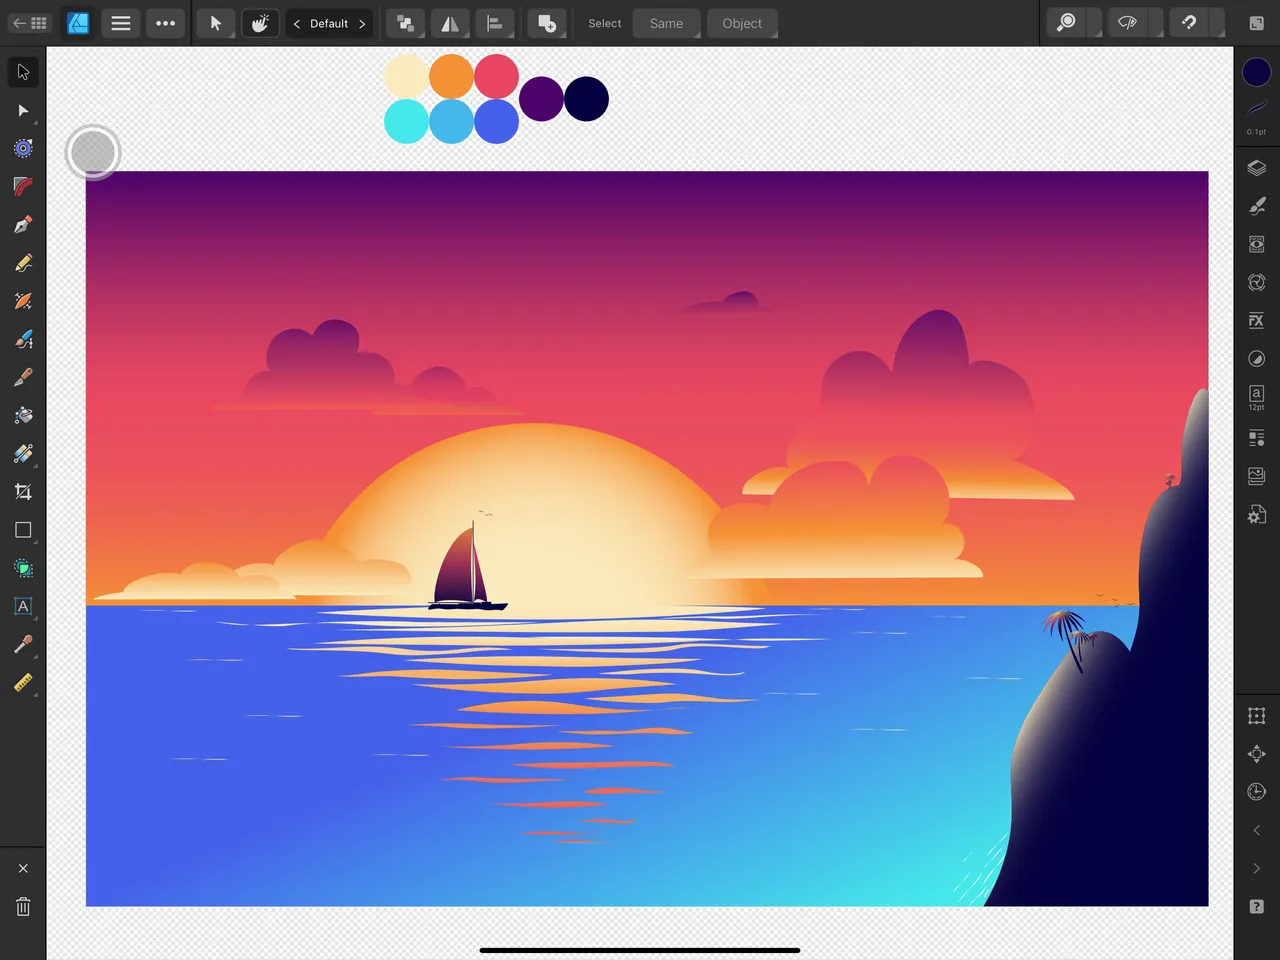
Task: Click the orange palette circle
Action: pos(451,76)
